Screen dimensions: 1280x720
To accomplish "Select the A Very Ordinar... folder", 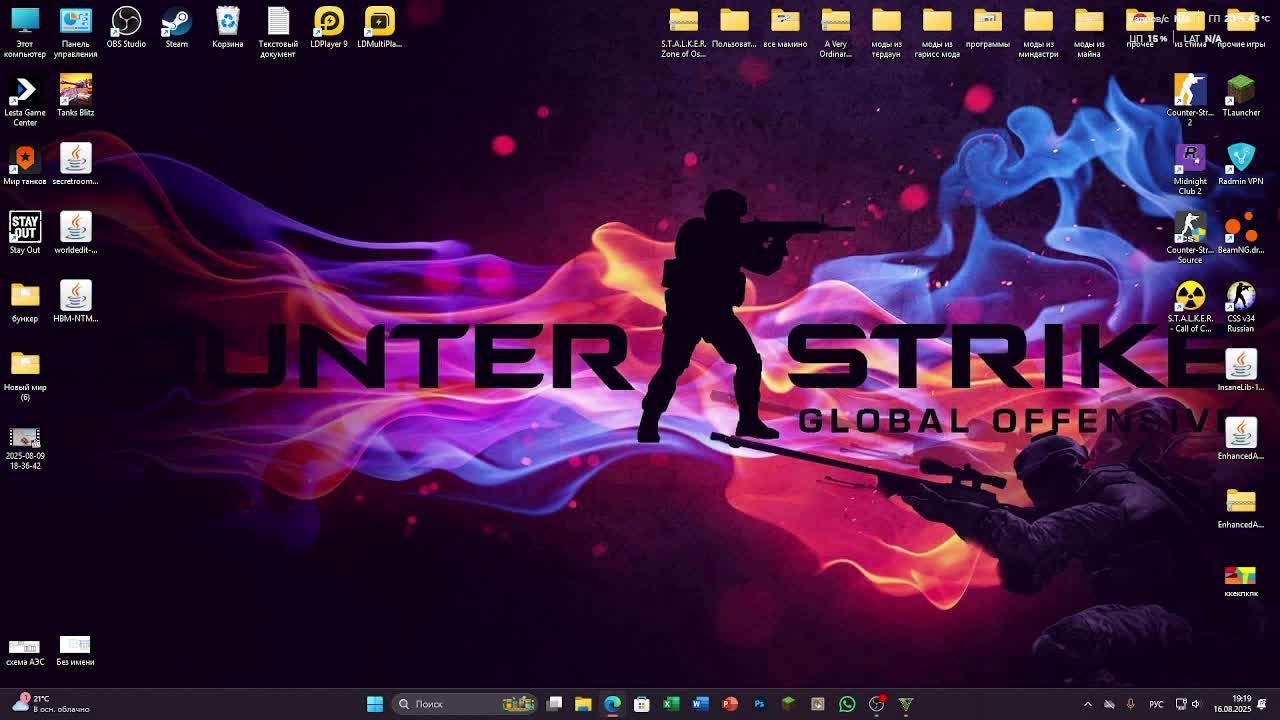I will click(x=836, y=31).
